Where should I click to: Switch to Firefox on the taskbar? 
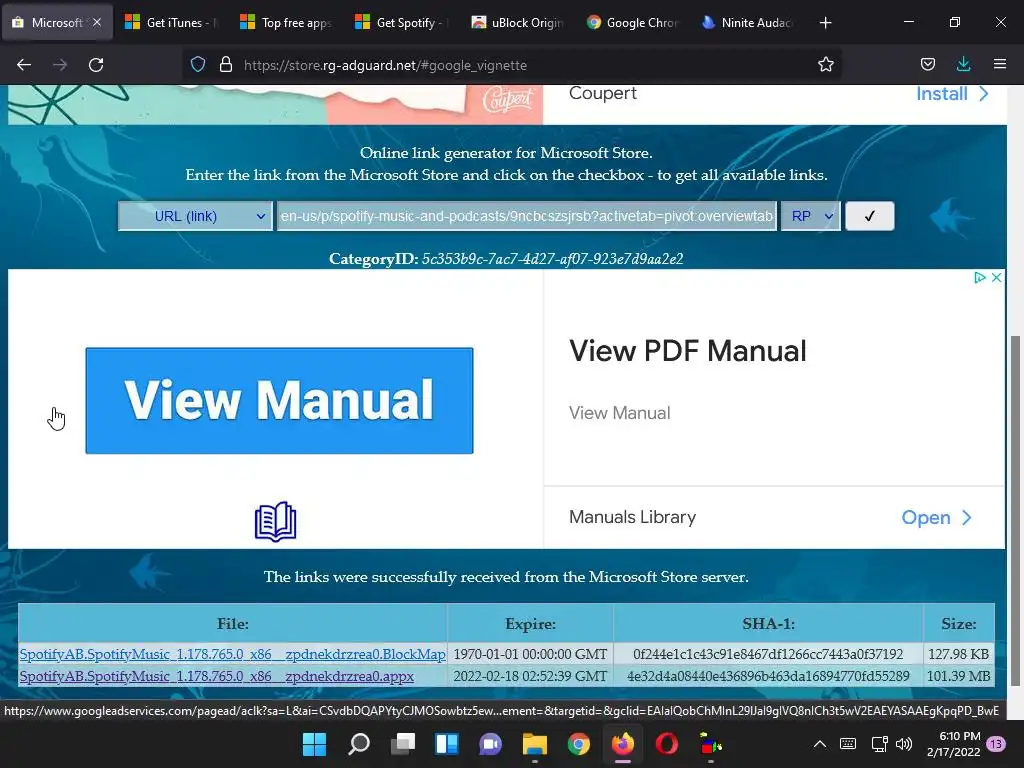[622, 744]
